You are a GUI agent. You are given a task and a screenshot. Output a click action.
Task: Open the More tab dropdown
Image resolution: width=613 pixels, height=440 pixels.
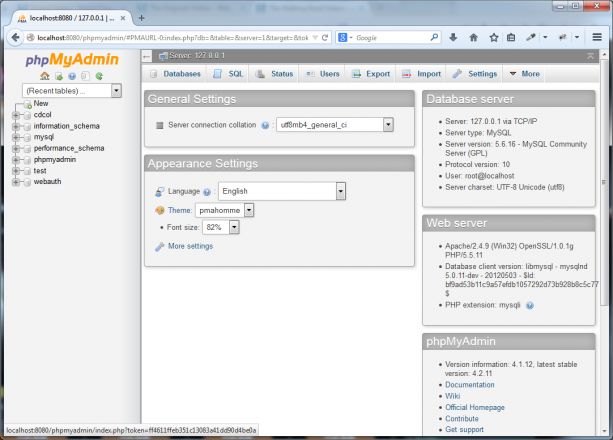point(525,74)
